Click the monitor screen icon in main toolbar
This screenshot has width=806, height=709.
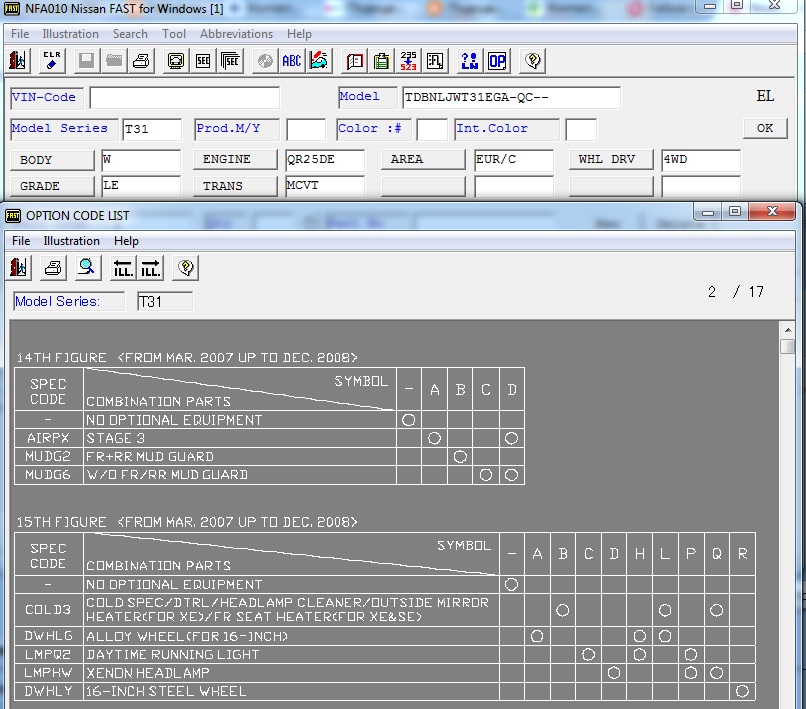pos(175,61)
